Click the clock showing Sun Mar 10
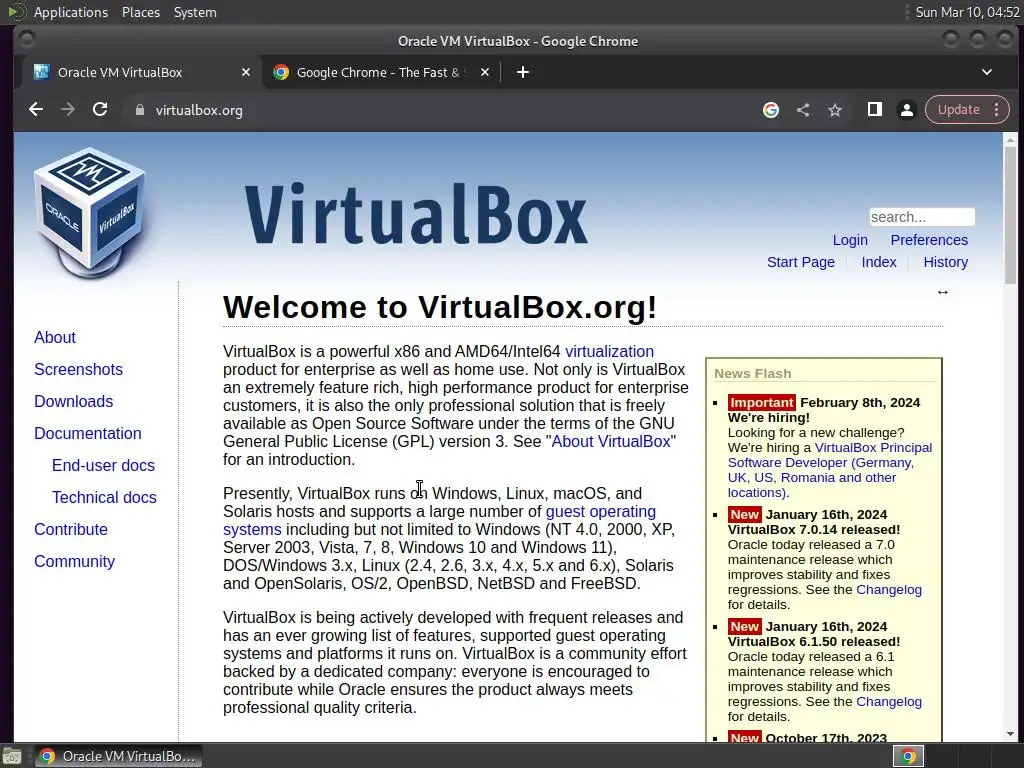The height and width of the screenshot is (768, 1024). 967,12
